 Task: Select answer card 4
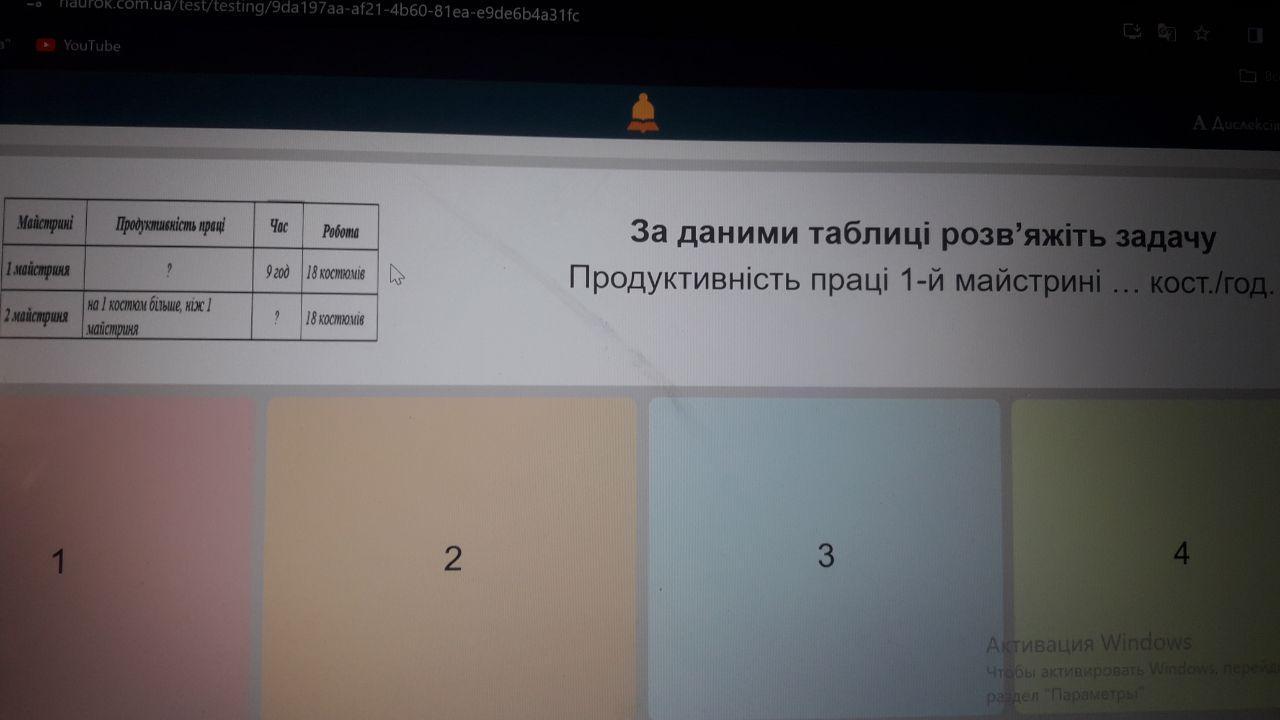[1145, 558]
